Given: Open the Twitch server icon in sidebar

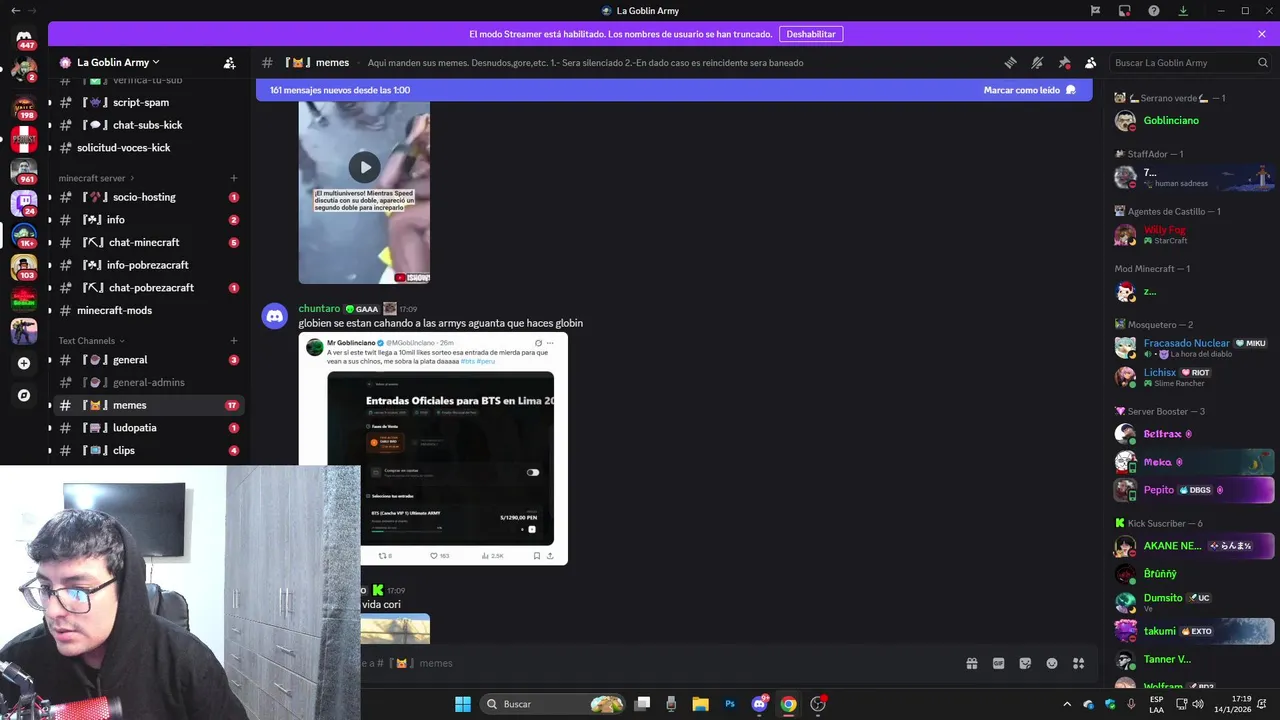Looking at the screenshot, I should pyautogui.click(x=24, y=203).
